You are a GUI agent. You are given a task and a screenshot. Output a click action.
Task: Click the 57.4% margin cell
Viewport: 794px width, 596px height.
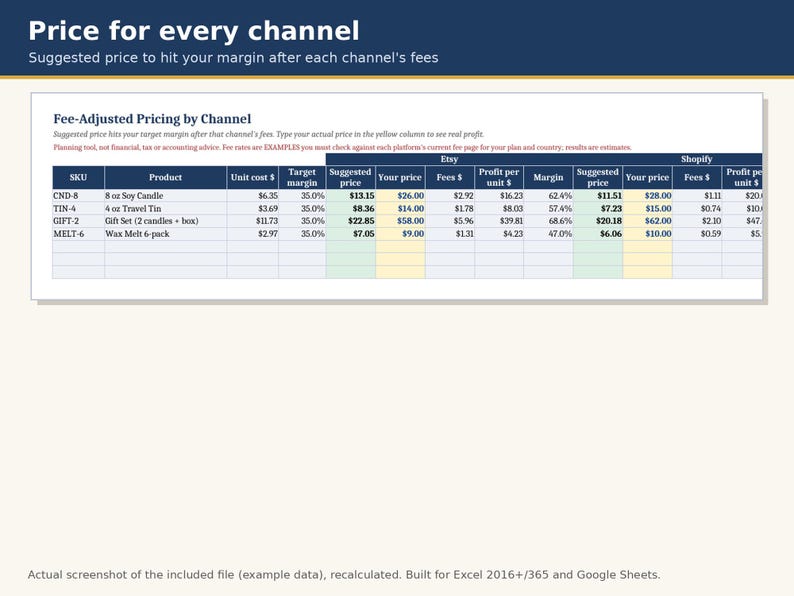click(x=548, y=208)
